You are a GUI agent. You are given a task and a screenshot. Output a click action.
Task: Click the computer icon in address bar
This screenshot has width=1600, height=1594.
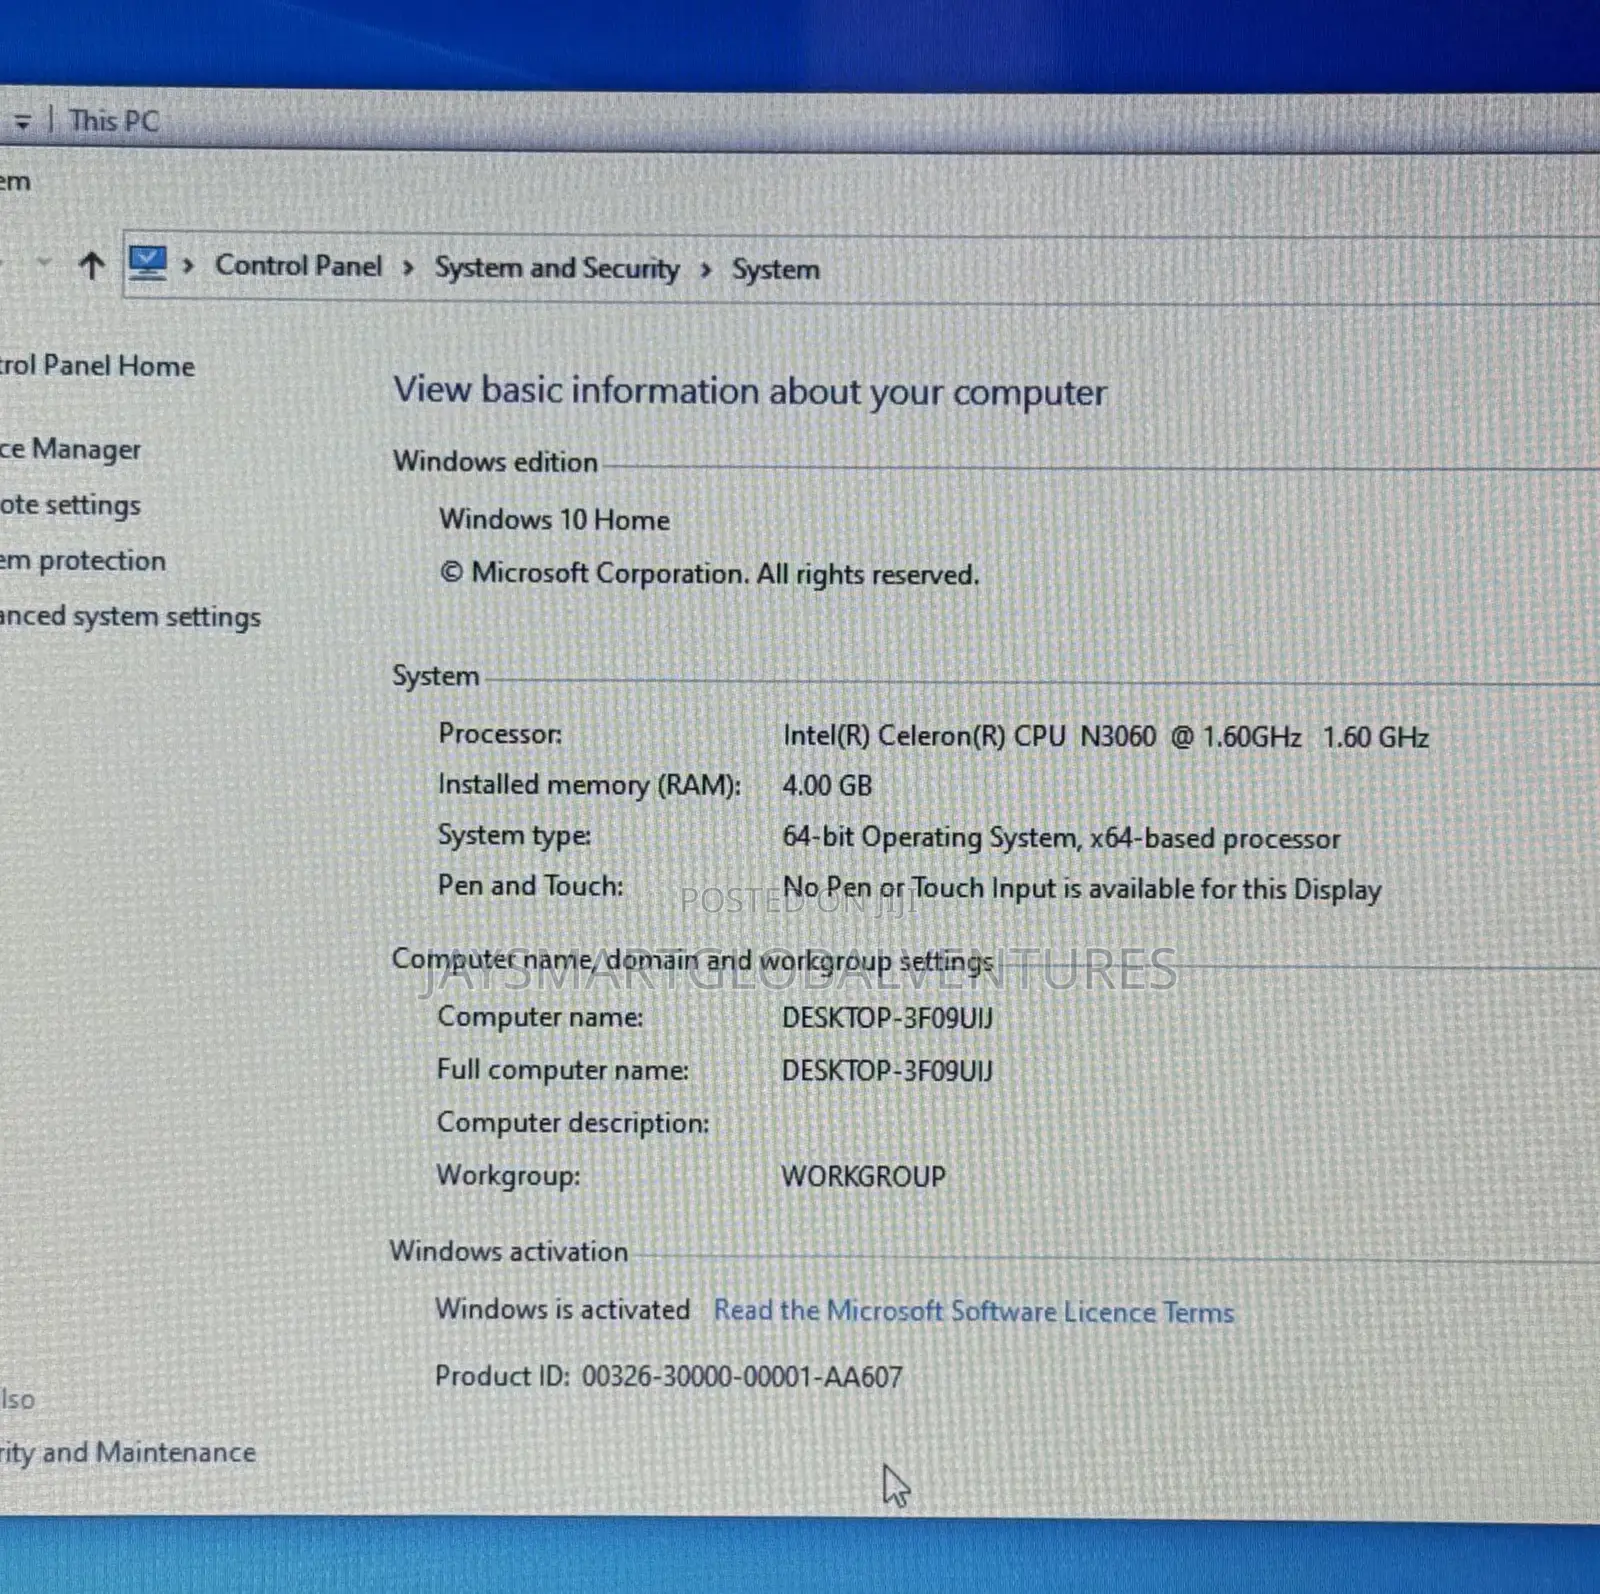coord(148,265)
